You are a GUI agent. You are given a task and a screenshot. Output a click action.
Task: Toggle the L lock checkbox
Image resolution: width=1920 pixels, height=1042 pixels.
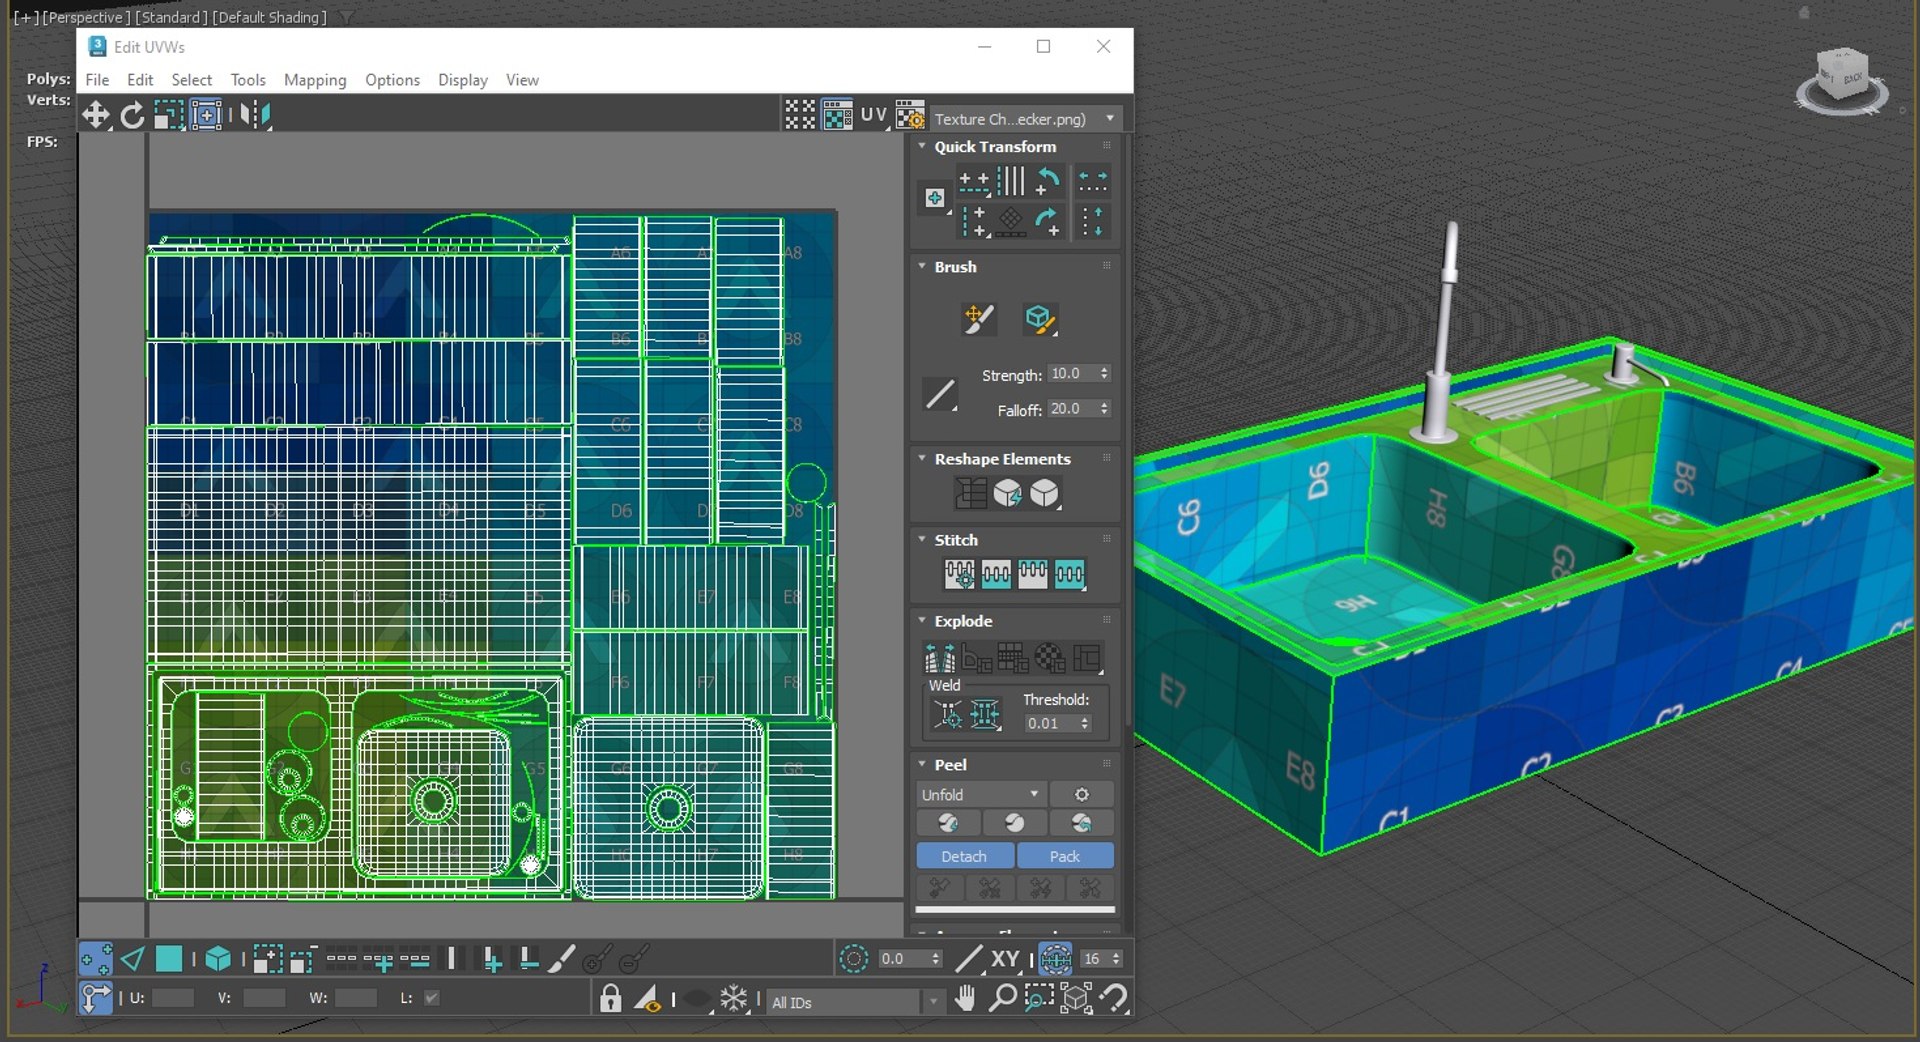point(432,998)
